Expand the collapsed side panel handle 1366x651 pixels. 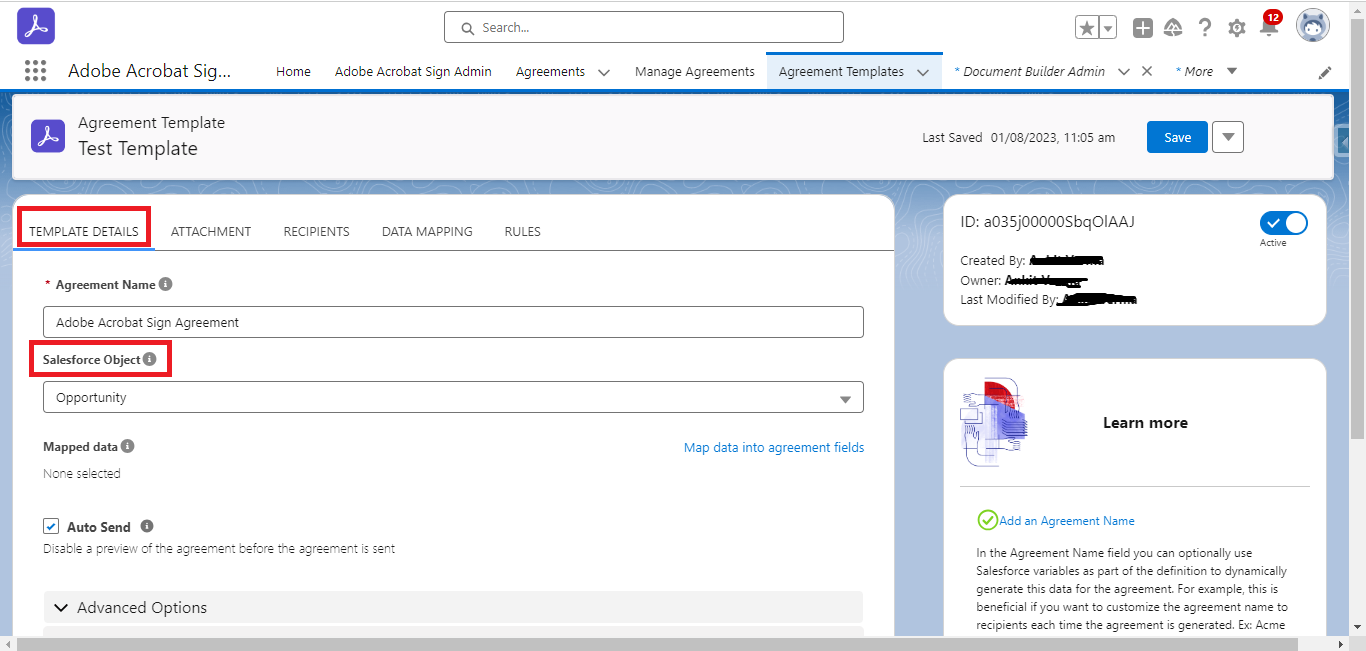(1344, 141)
